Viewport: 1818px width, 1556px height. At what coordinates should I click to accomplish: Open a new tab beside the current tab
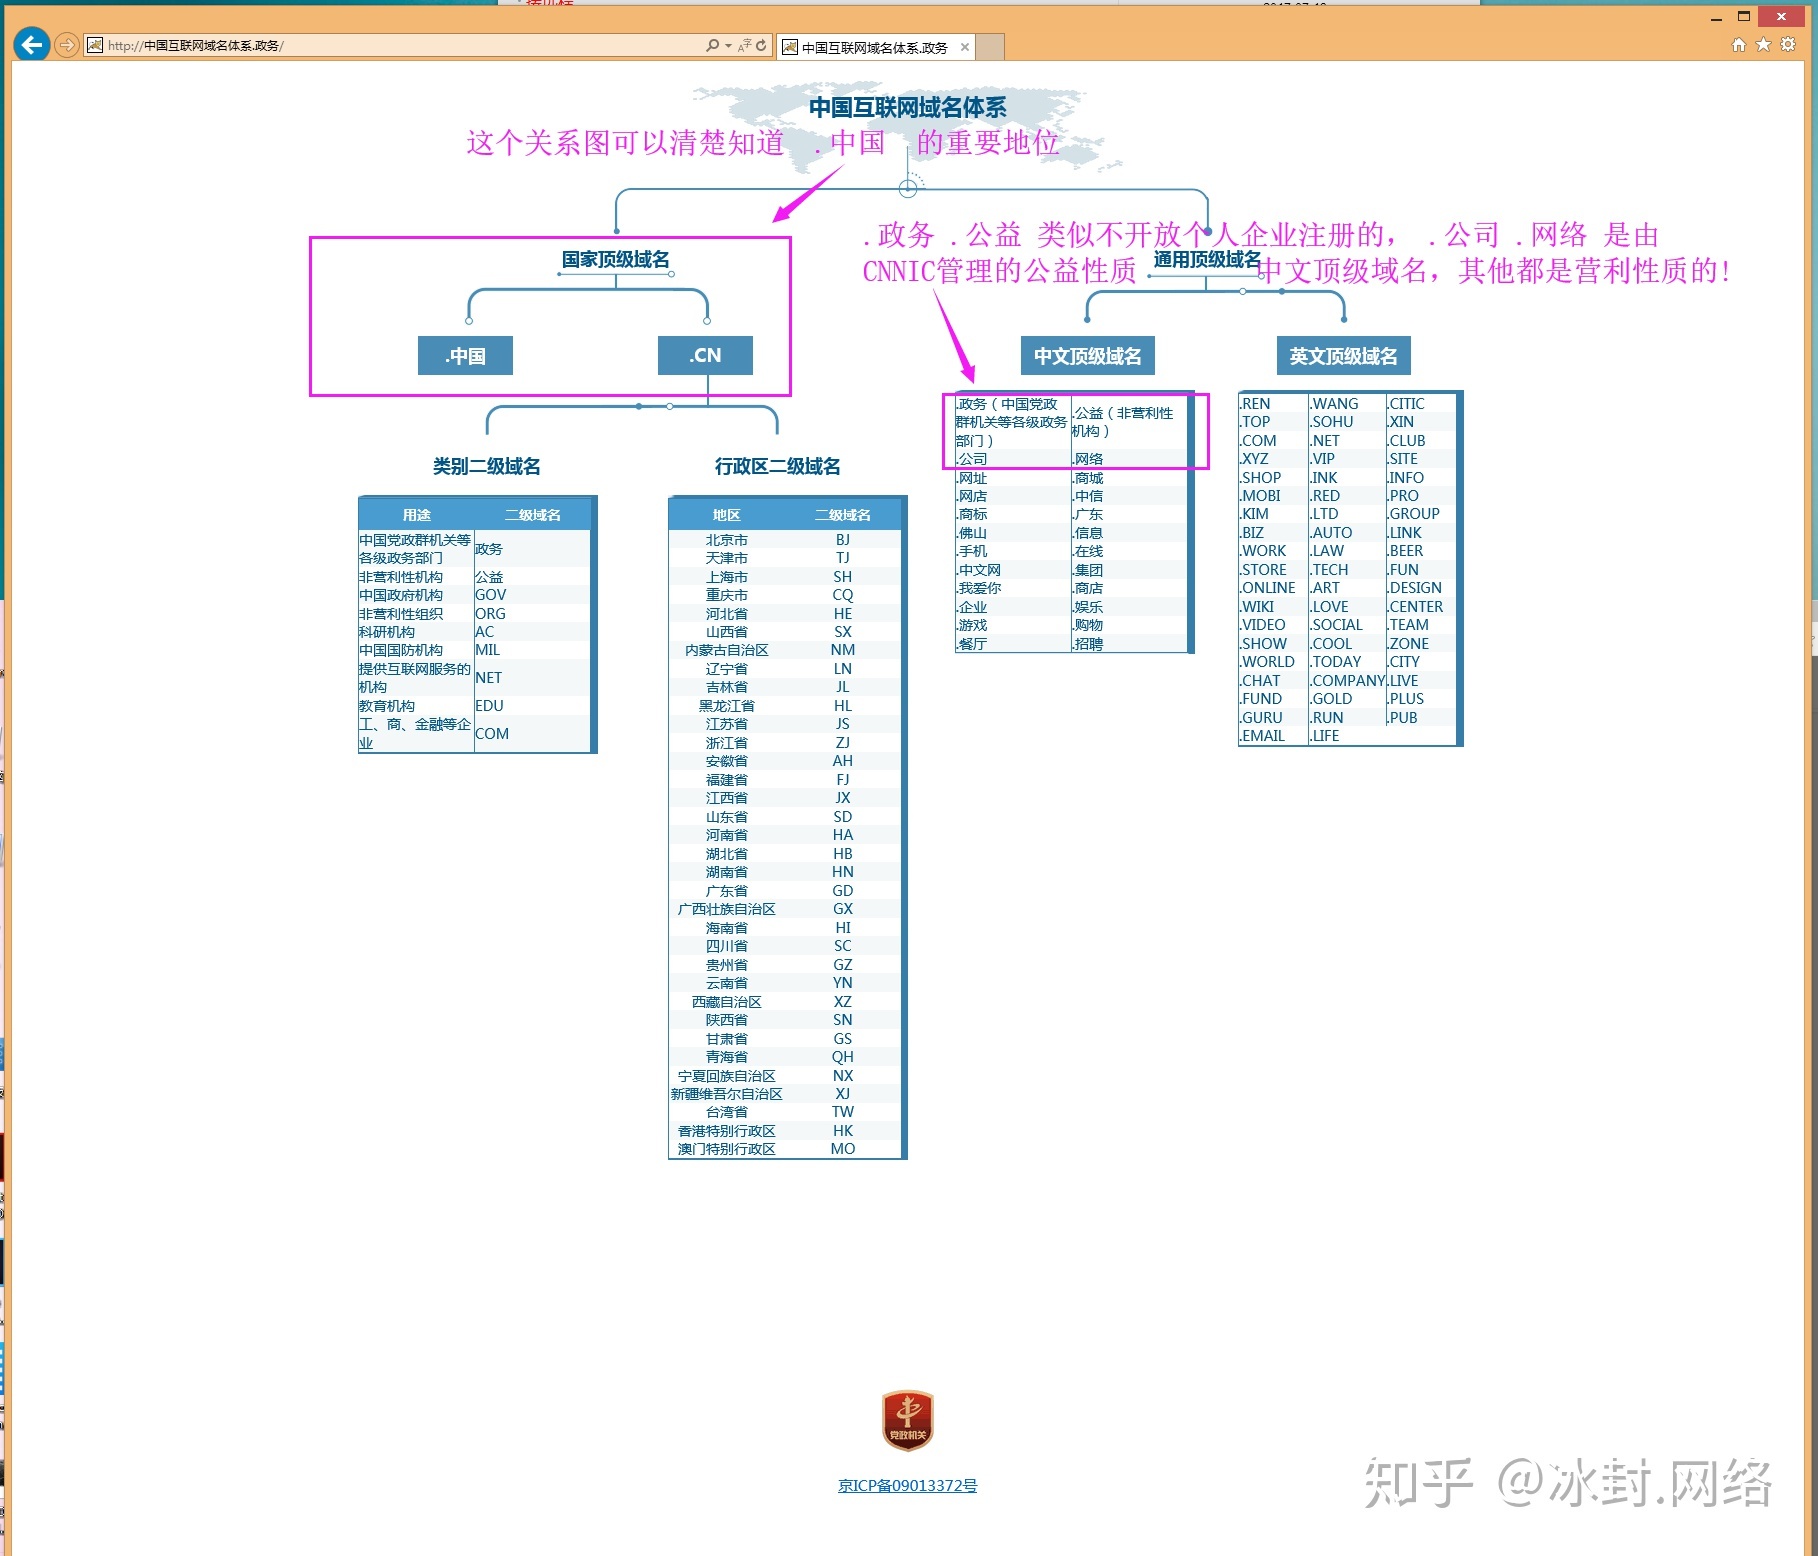(x=992, y=46)
